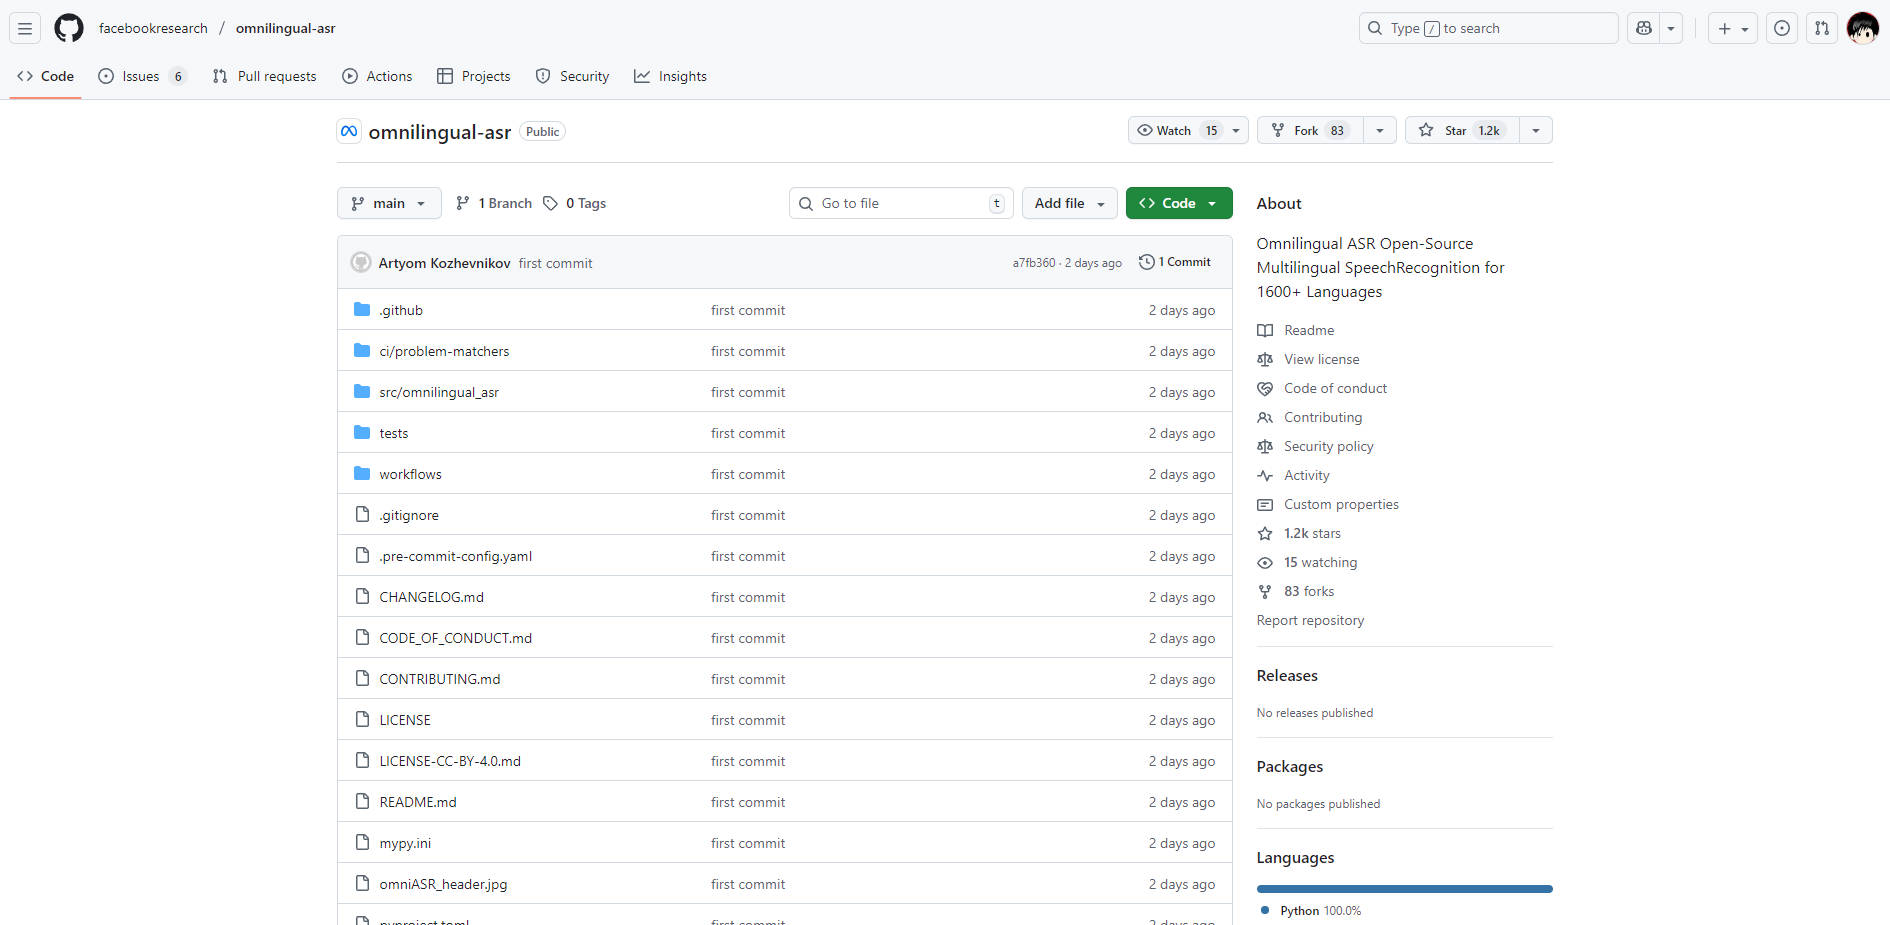
Task: Toggle Watch notifications for repository
Action: click(x=1177, y=130)
